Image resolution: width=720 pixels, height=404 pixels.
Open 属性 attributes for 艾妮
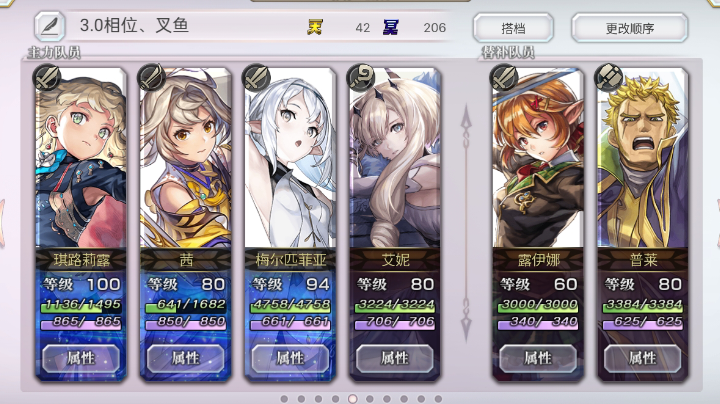point(394,358)
